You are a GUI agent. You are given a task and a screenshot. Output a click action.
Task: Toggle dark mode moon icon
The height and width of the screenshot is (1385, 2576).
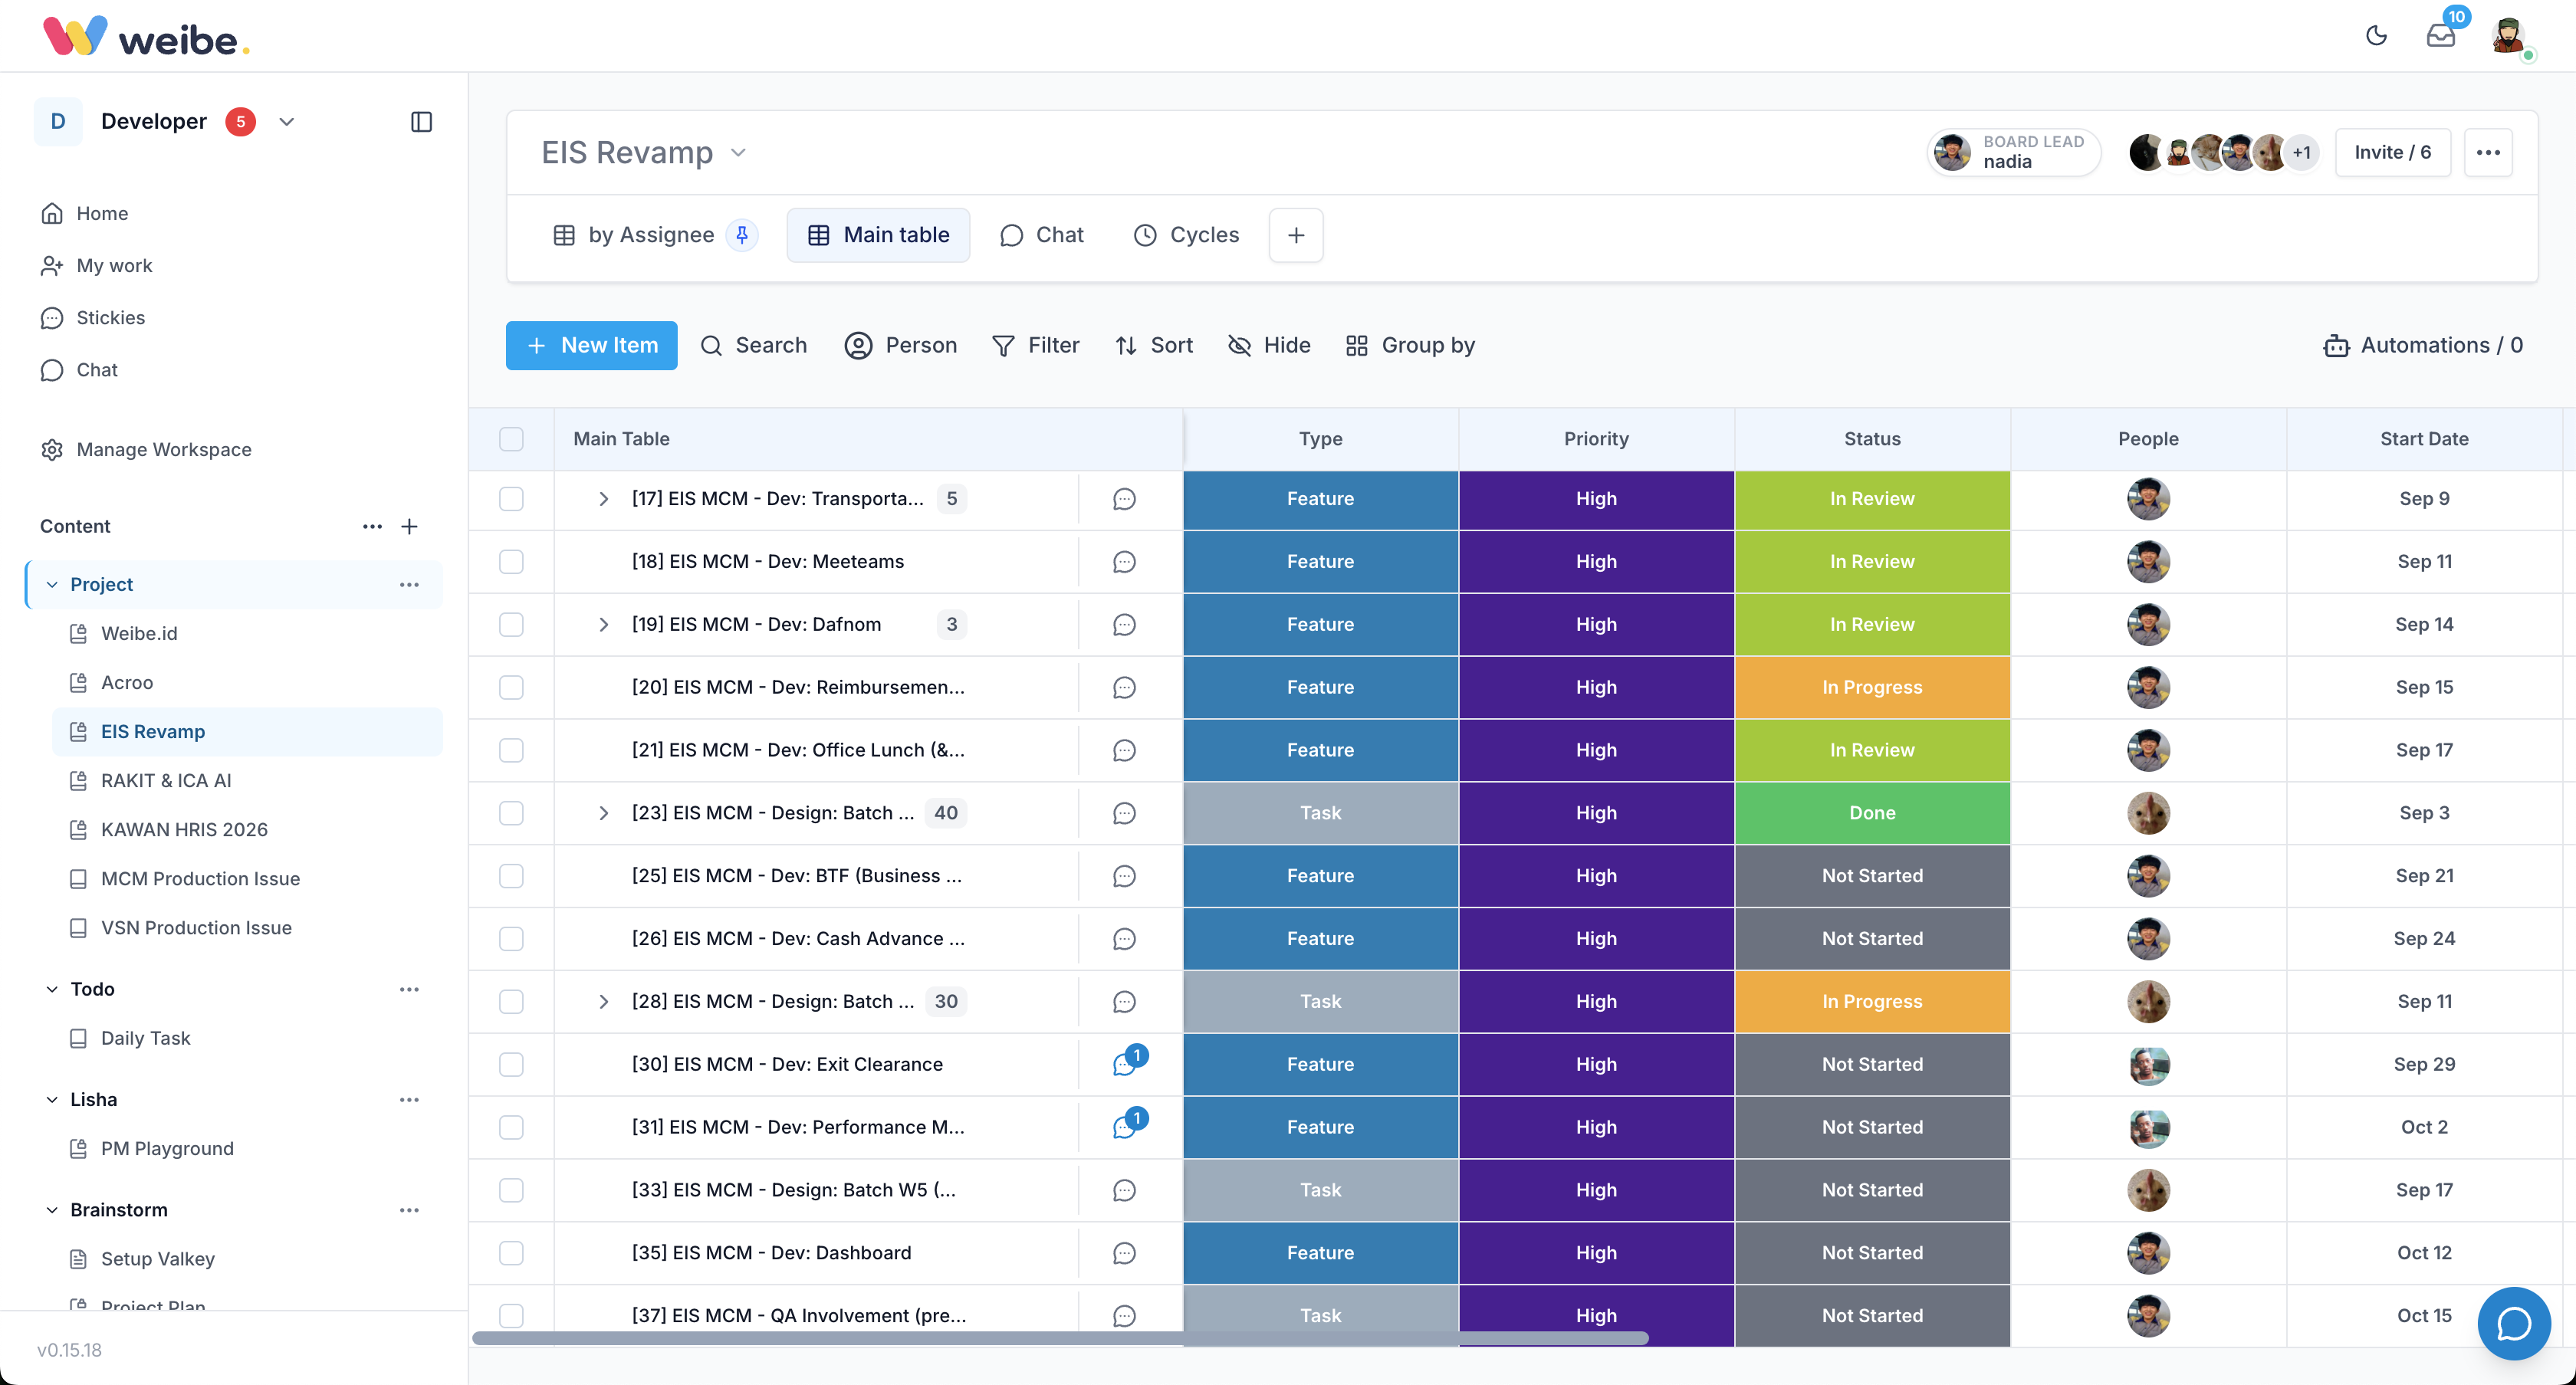tap(2376, 36)
